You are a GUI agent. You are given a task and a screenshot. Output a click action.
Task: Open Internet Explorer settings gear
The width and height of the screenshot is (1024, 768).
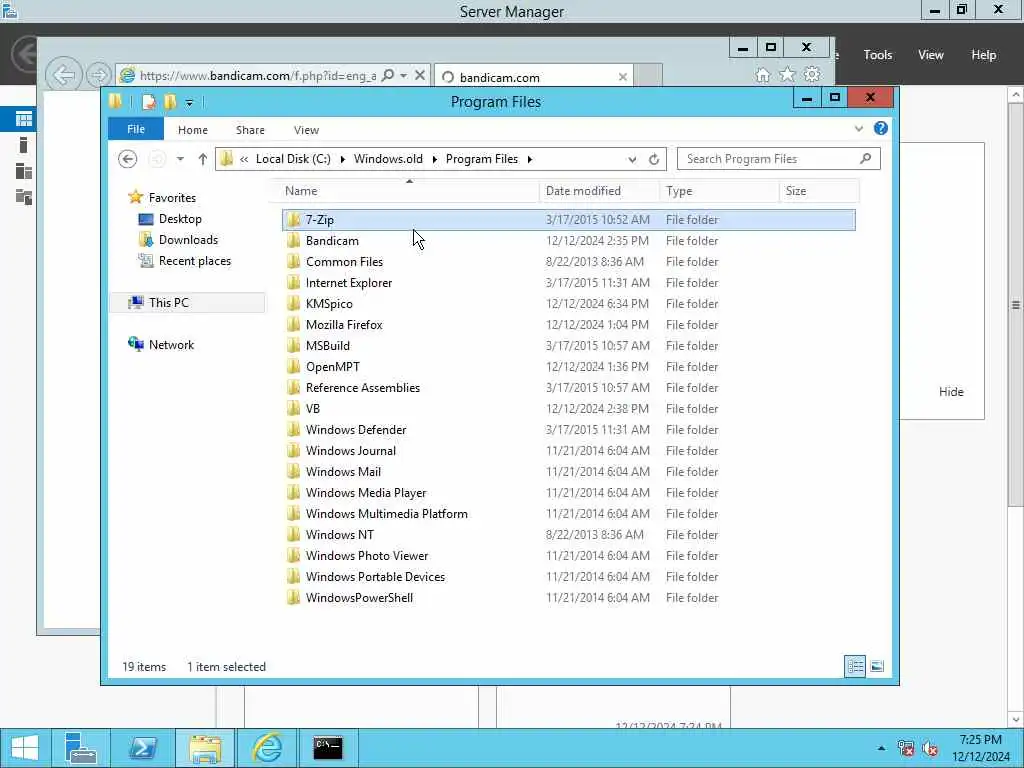(x=812, y=74)
